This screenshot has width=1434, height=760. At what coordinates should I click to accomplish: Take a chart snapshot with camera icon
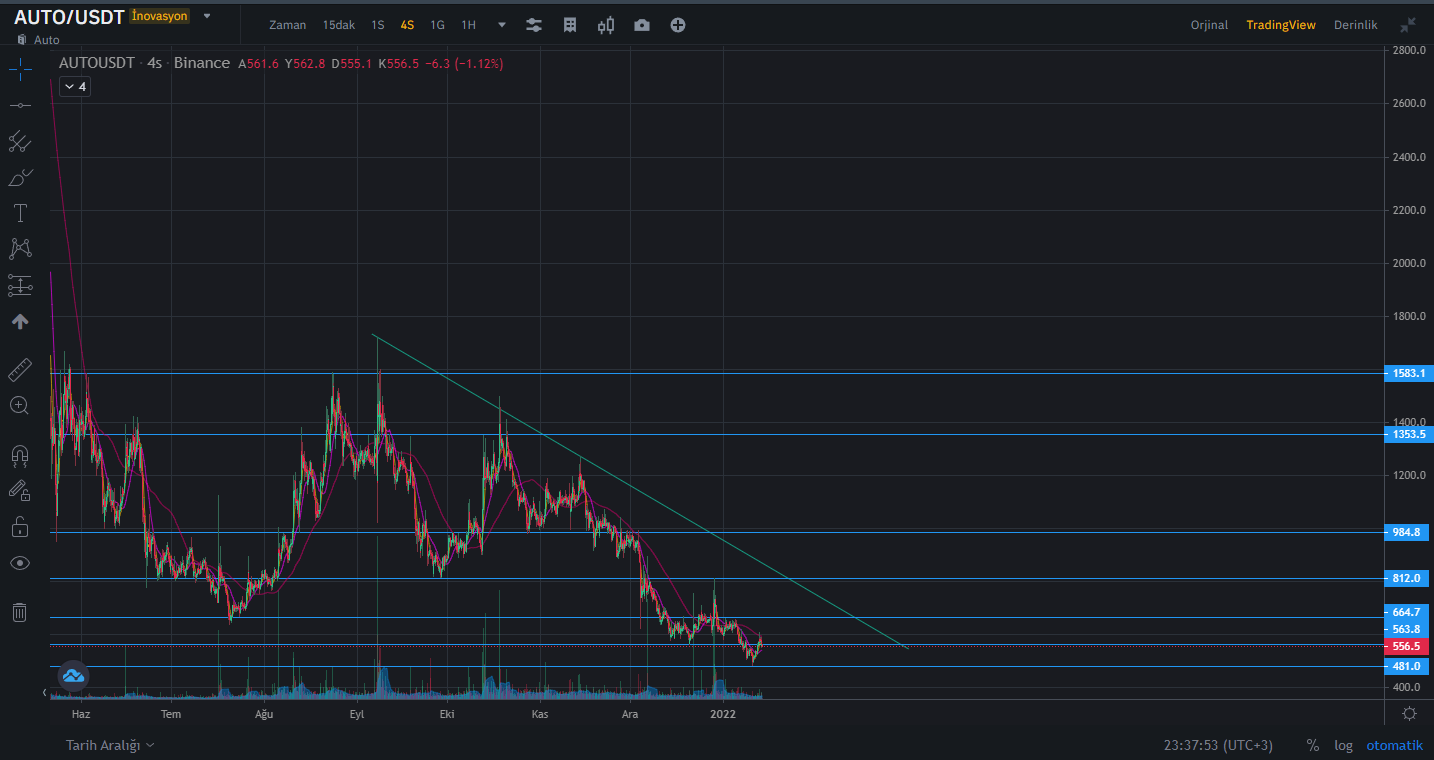pyautogui.click(x=642, y=25)
